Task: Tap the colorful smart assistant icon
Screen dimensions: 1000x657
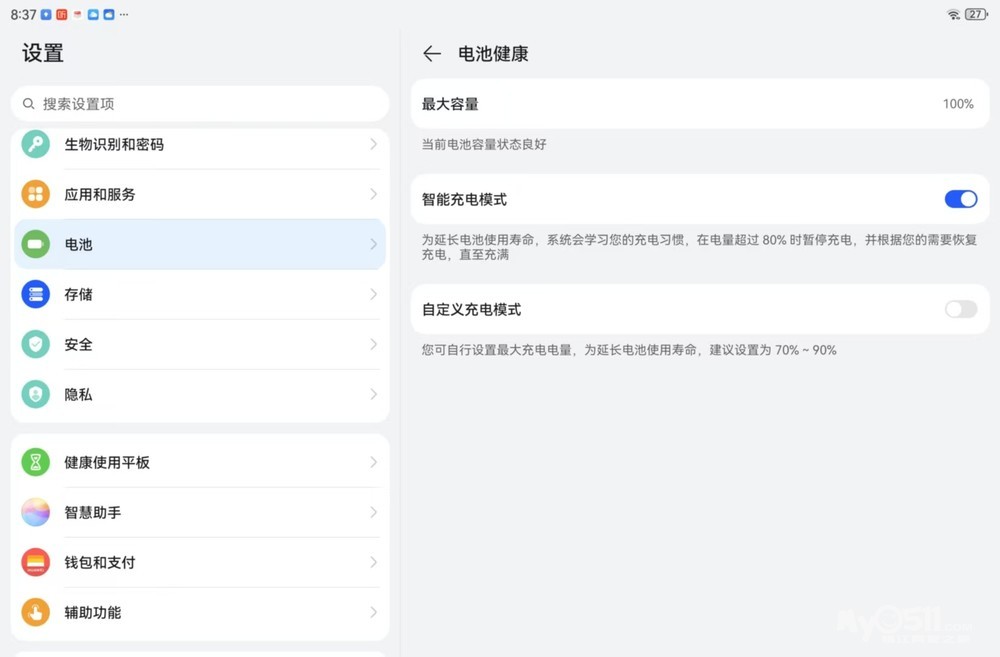Action: point(36,512)
